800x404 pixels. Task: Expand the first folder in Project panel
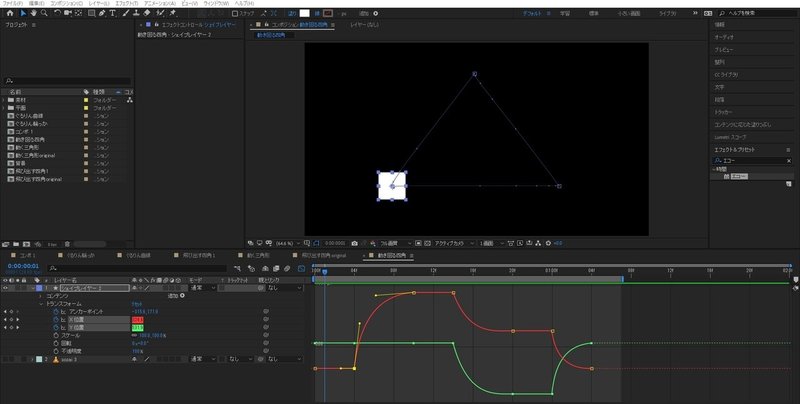point(4,100)
